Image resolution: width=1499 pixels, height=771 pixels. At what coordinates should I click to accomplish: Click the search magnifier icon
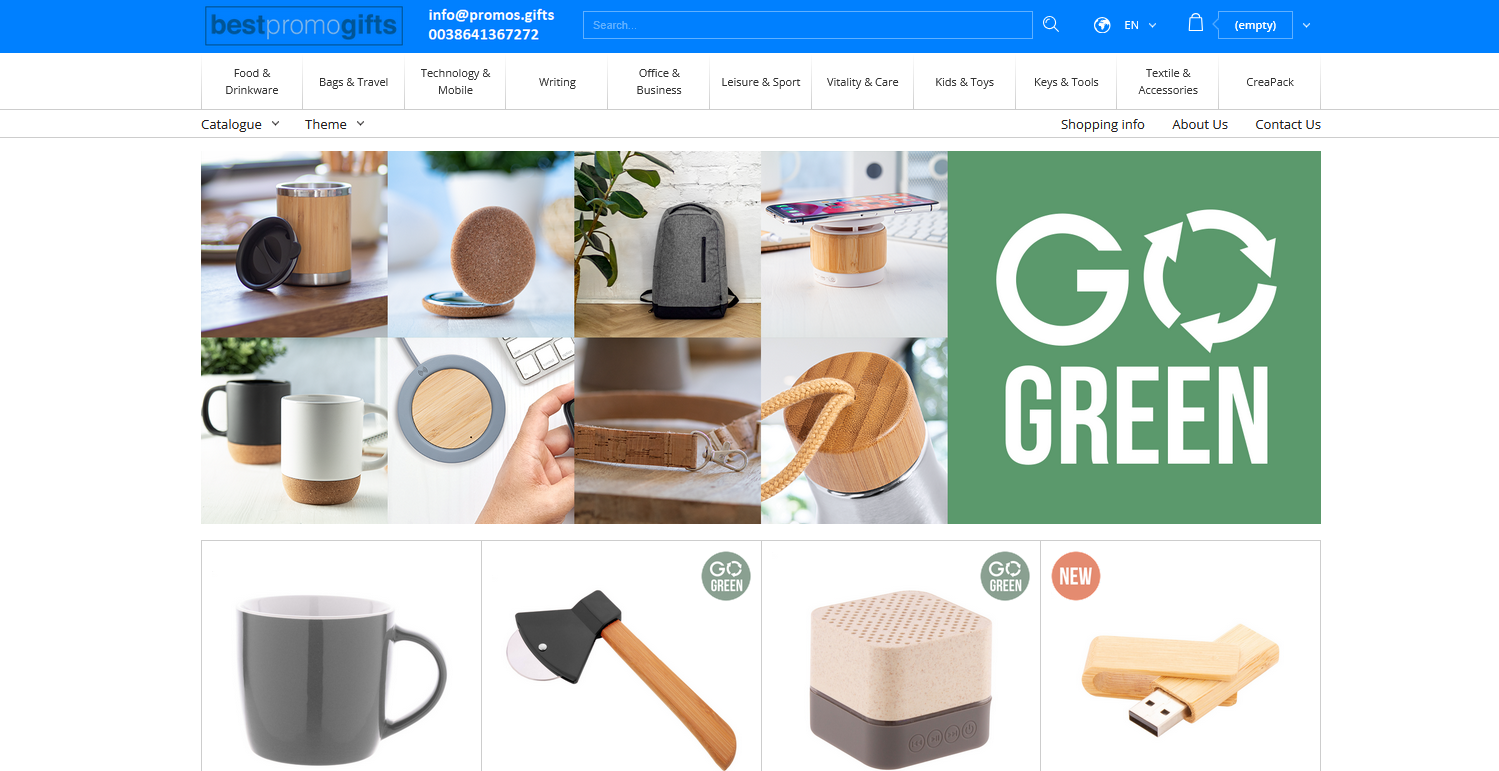pyautogui.click(x=1050, y=24)
